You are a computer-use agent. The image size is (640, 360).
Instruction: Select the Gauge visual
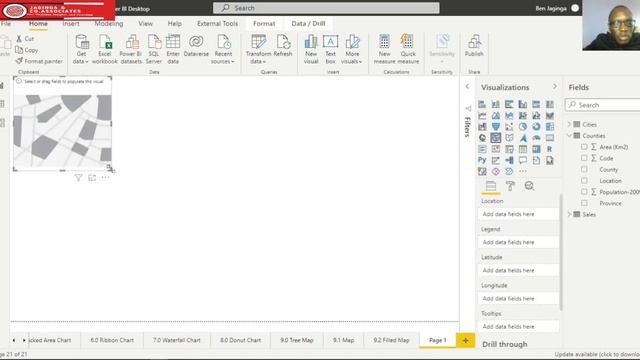(536, 138)
